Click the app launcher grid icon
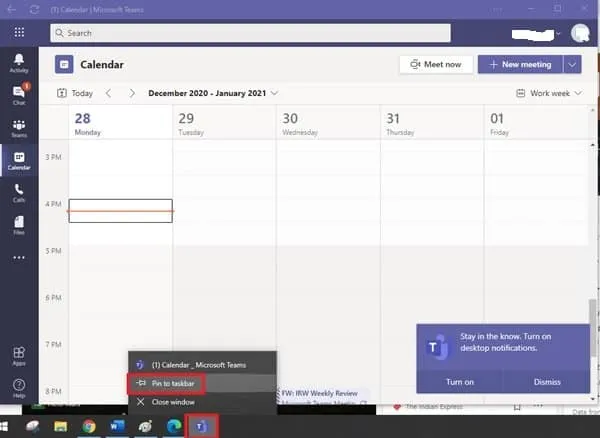Viewport: 600px width, 438px height. (18, 32)
